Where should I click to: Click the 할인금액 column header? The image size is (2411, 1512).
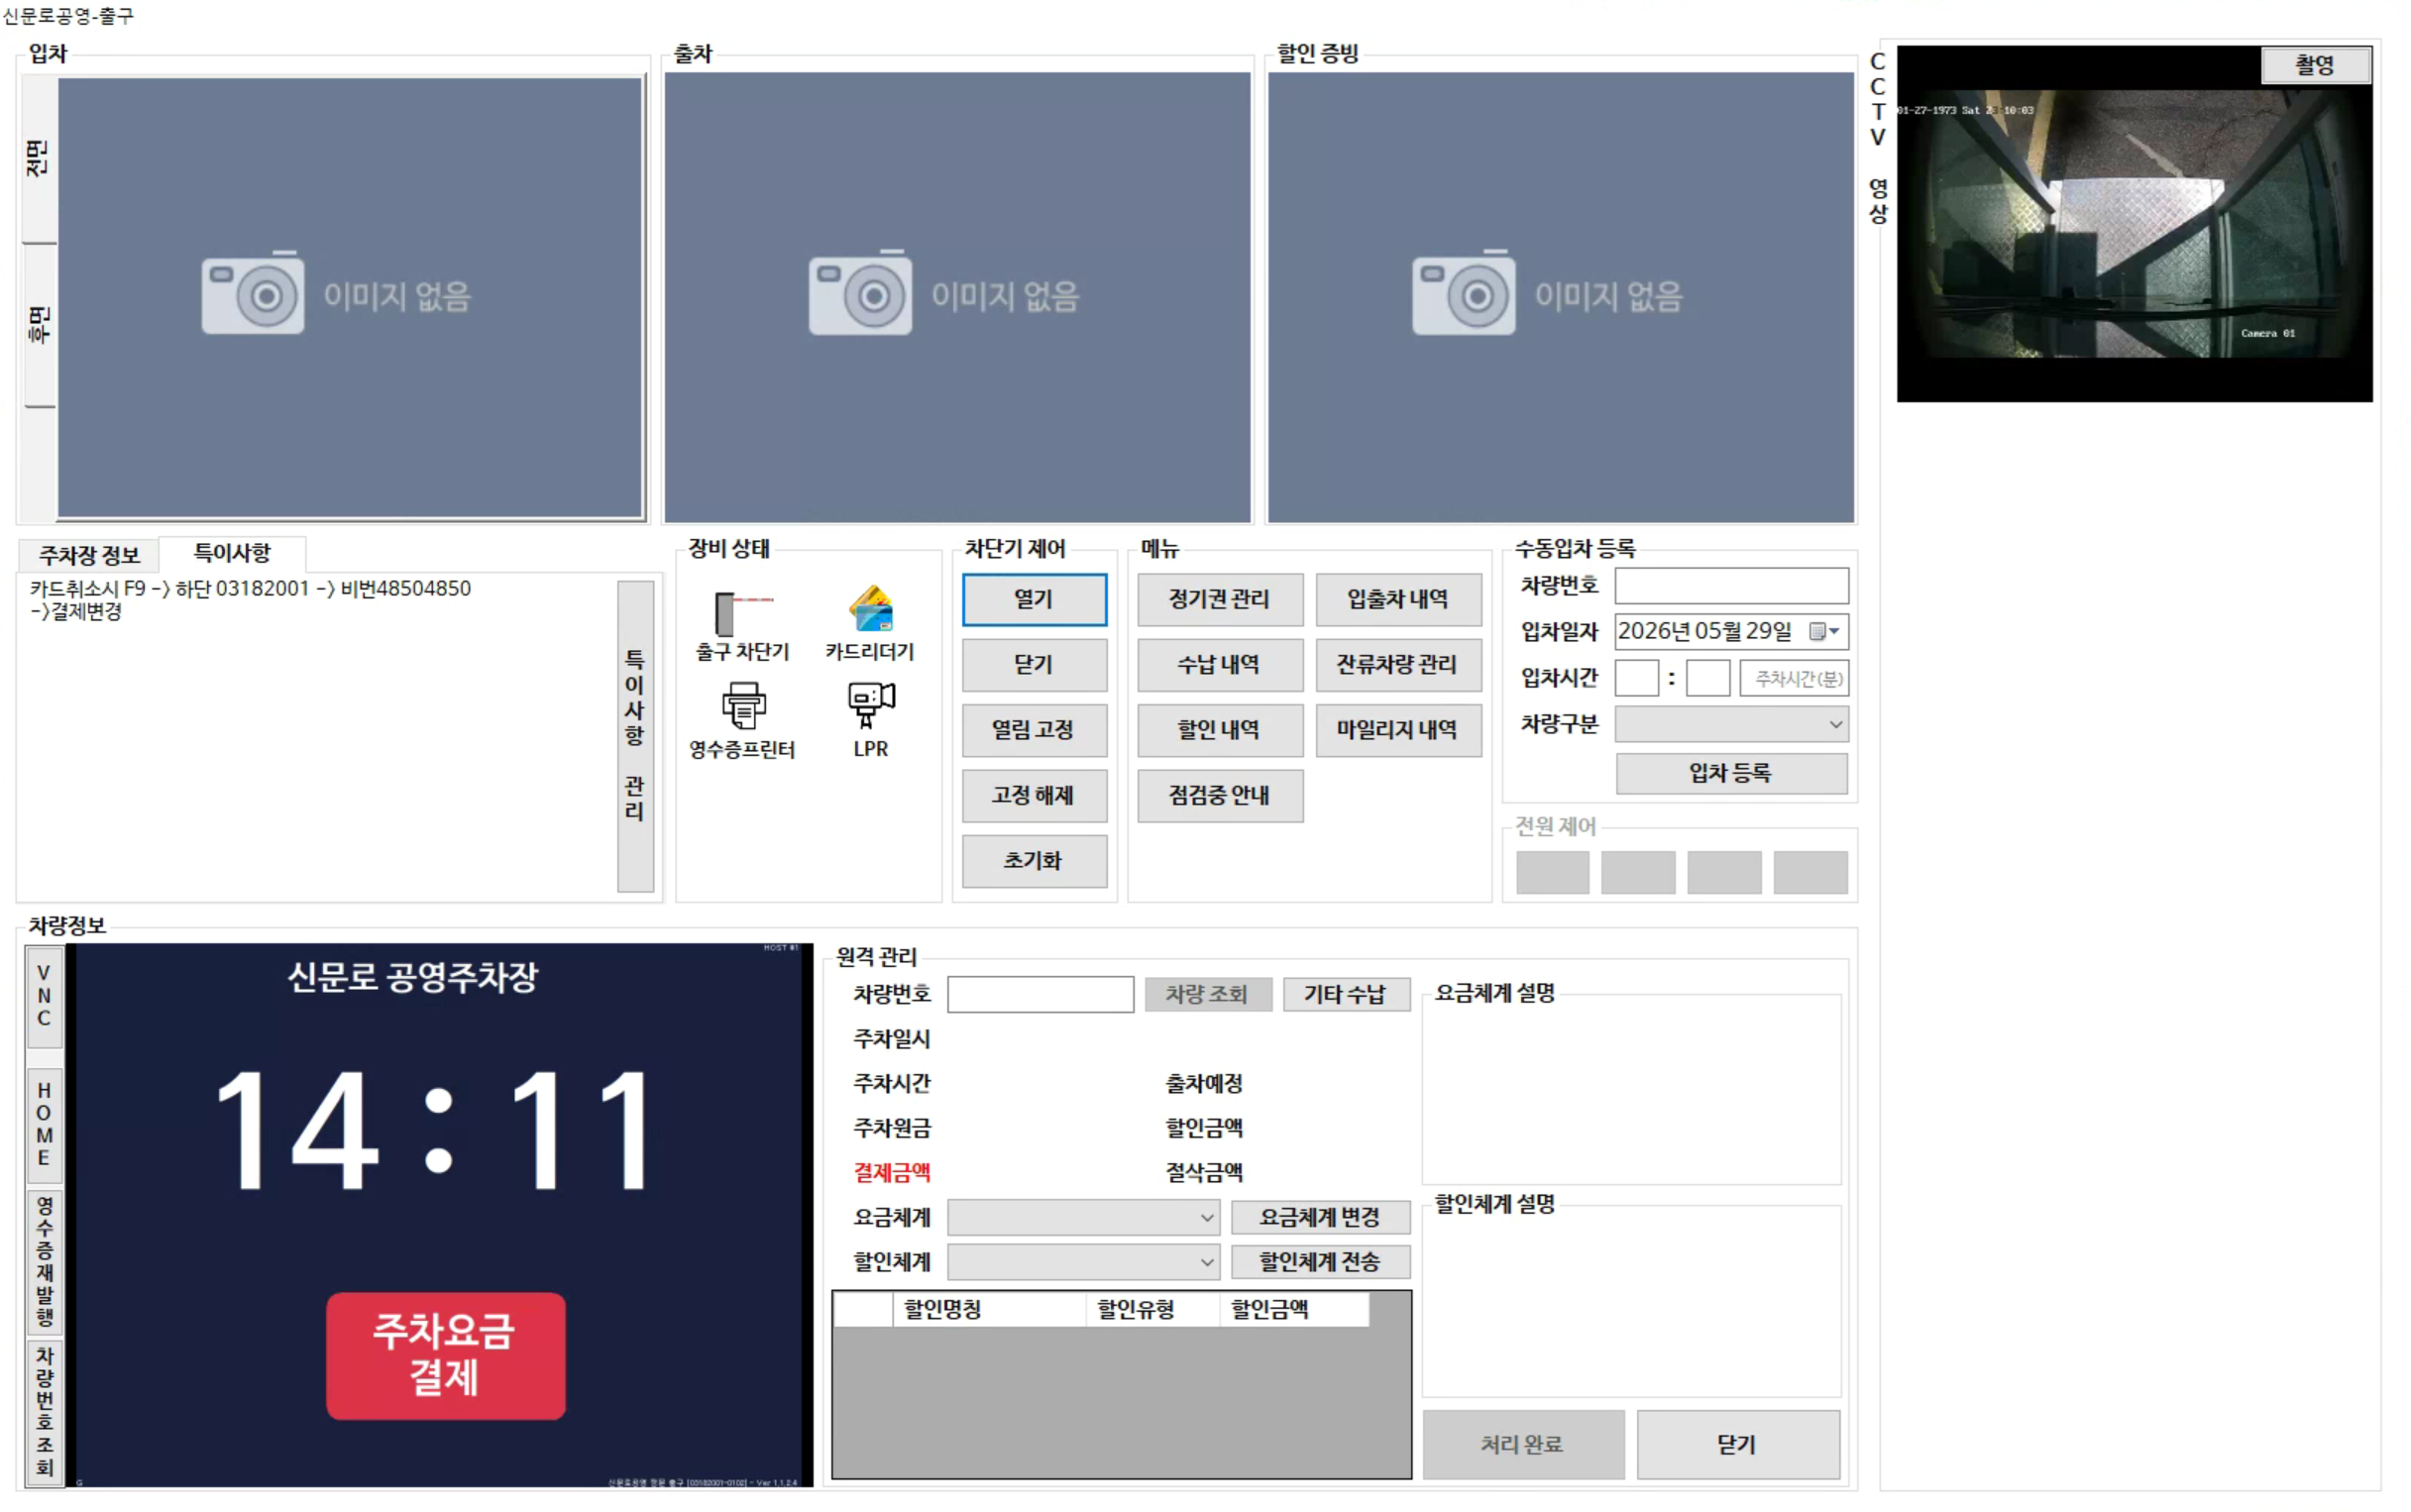point(1294,1309)
